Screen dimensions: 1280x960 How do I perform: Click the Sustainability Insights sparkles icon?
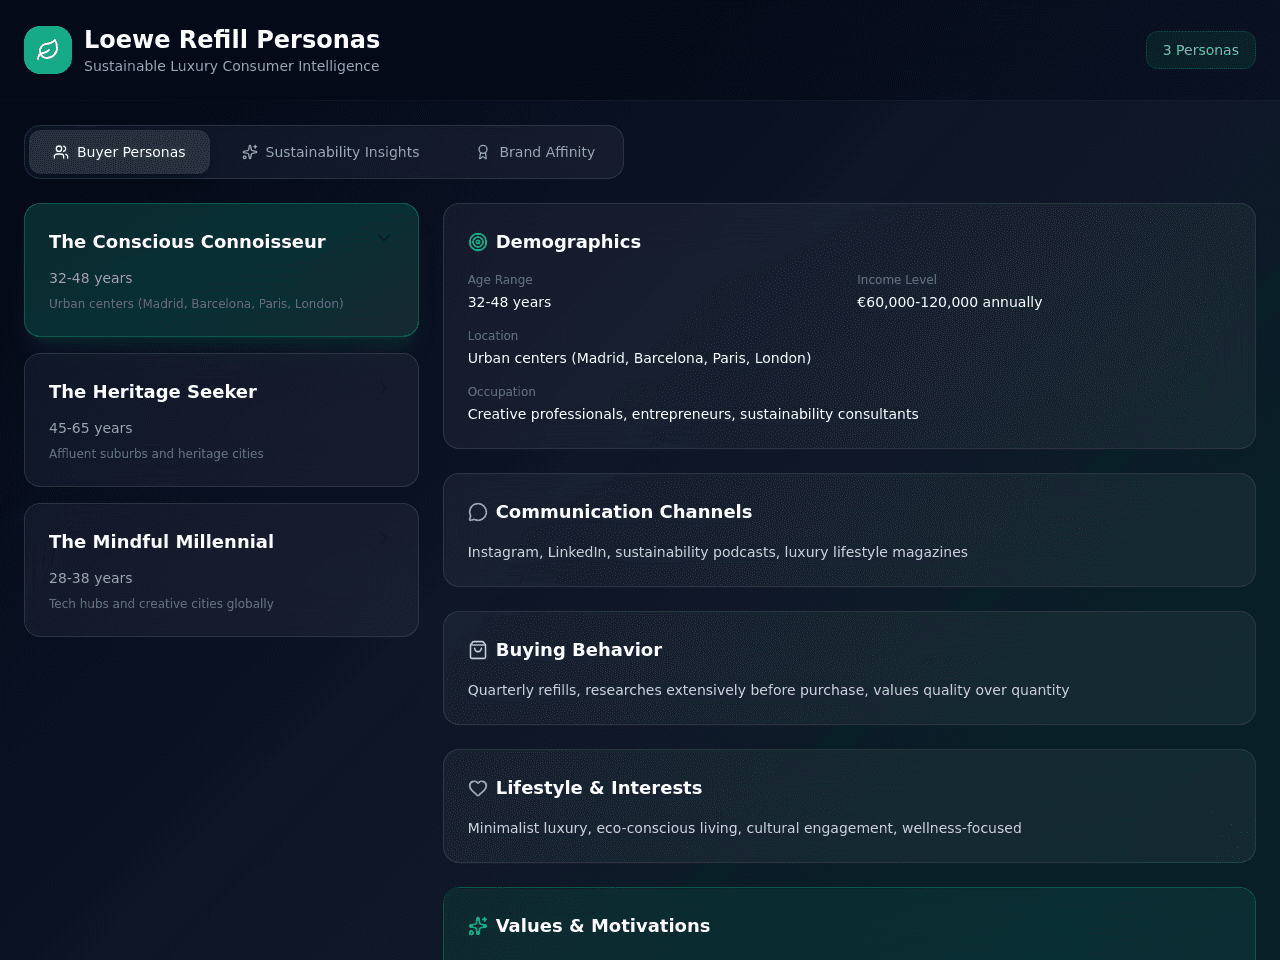[x=250, y=152]
